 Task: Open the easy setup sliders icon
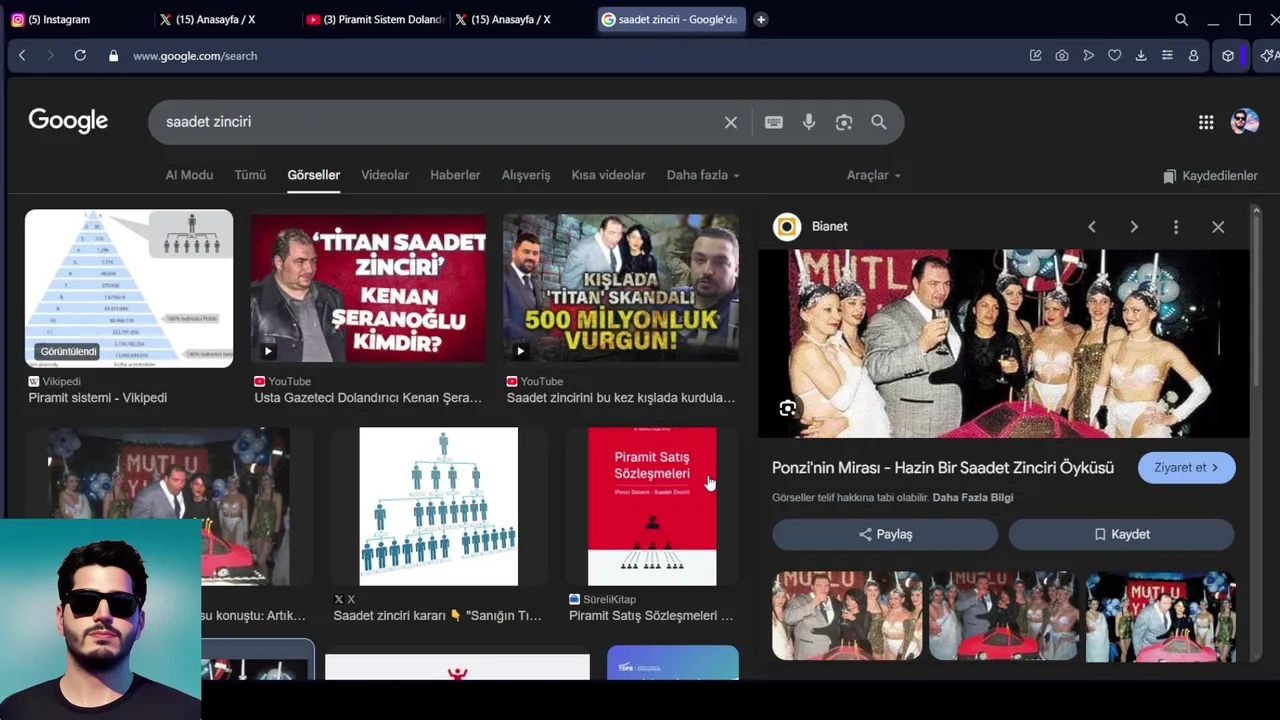(x=1167, y=56)
